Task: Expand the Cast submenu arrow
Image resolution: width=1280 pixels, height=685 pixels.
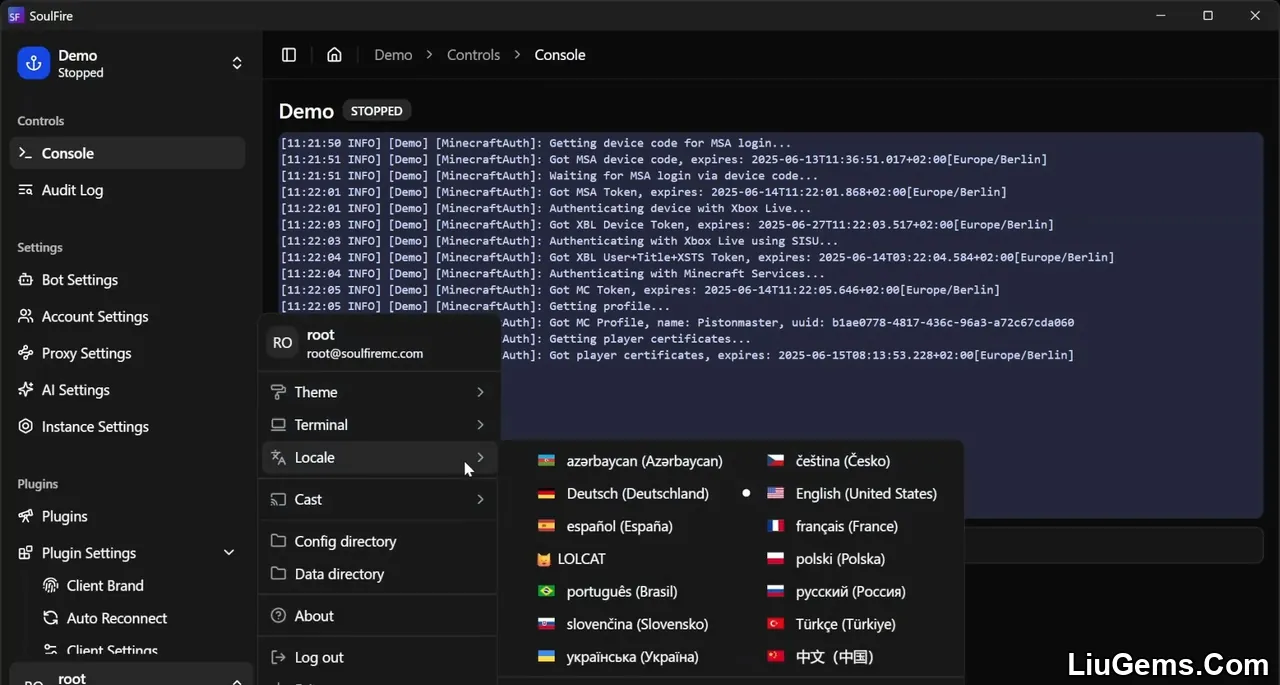Action: 480,499
